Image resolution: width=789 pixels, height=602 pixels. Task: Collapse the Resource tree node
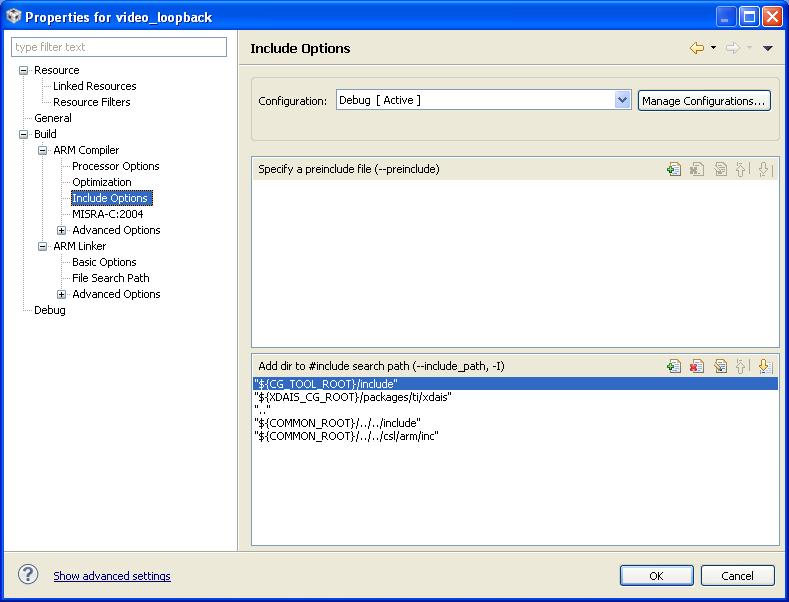pos(24,70)
